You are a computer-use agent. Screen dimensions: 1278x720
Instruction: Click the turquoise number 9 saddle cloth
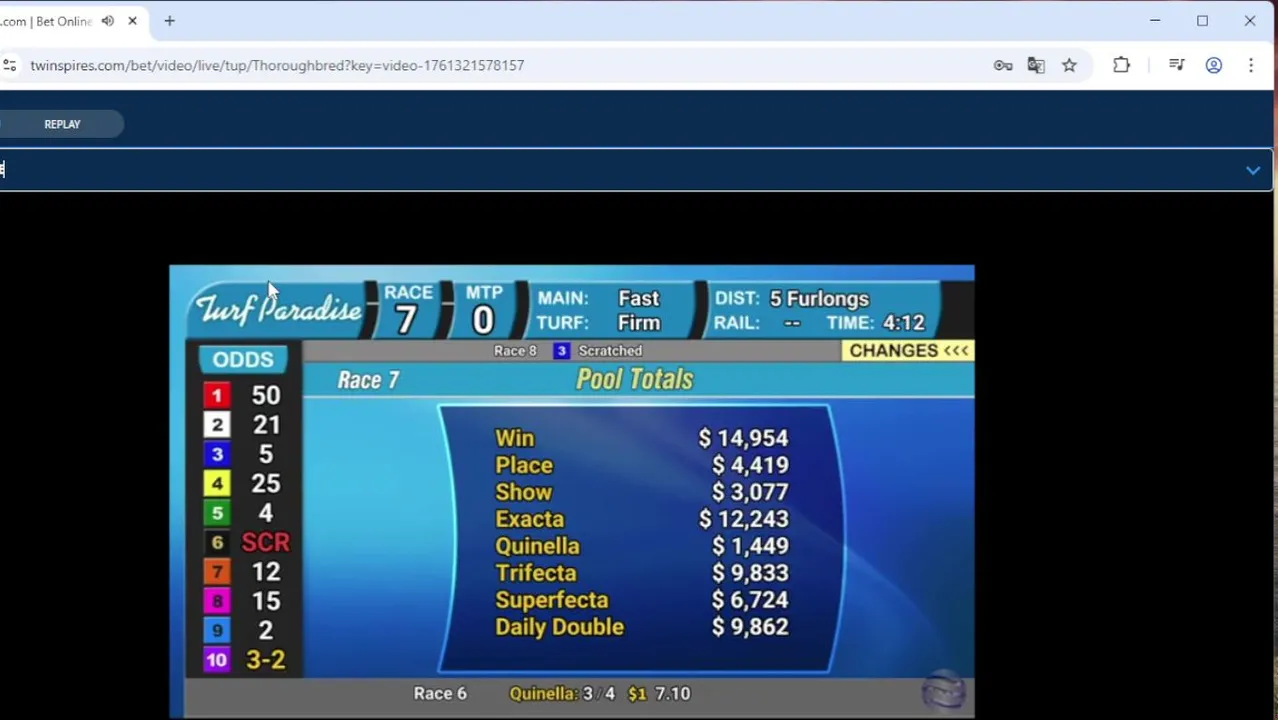[x=217, y=630]
